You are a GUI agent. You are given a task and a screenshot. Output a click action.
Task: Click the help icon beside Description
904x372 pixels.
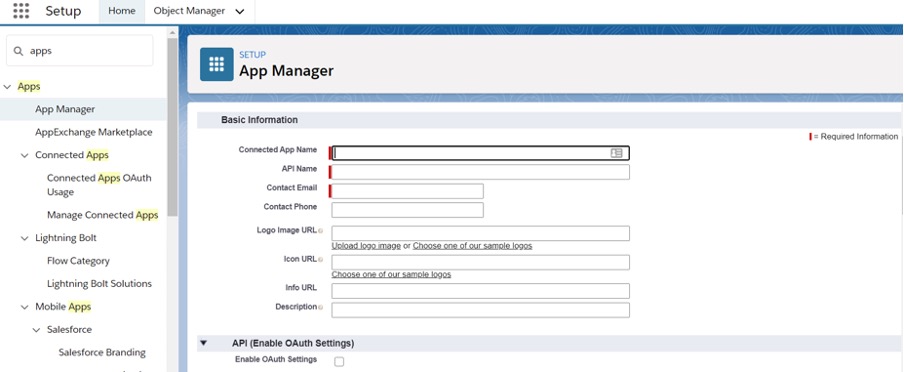click(321, 307)
